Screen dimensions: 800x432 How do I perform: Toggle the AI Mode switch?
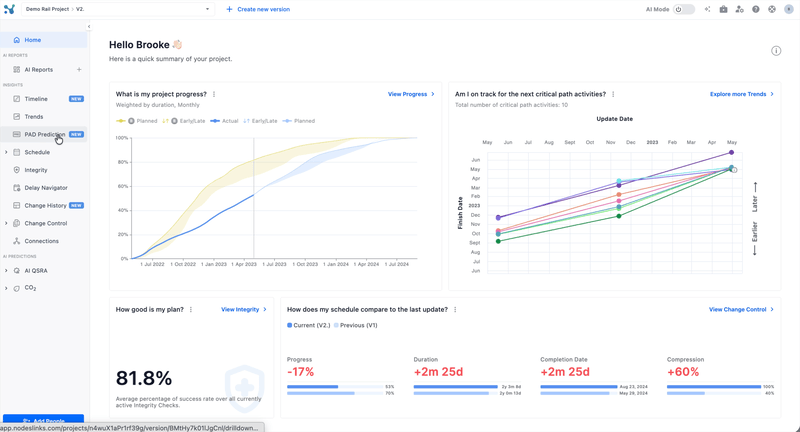pyautogui.click(x=684, y=10)
